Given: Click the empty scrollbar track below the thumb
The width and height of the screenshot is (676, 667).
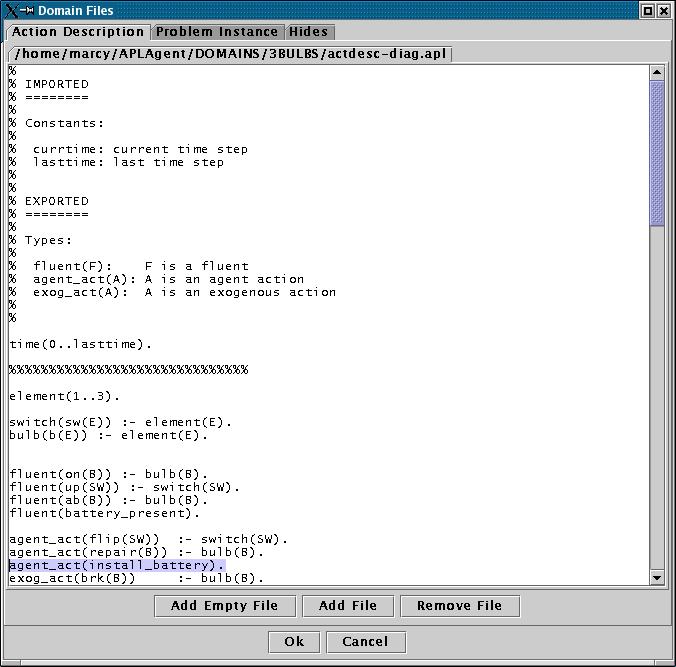Looking at the screenshot, I should point(657,400).
